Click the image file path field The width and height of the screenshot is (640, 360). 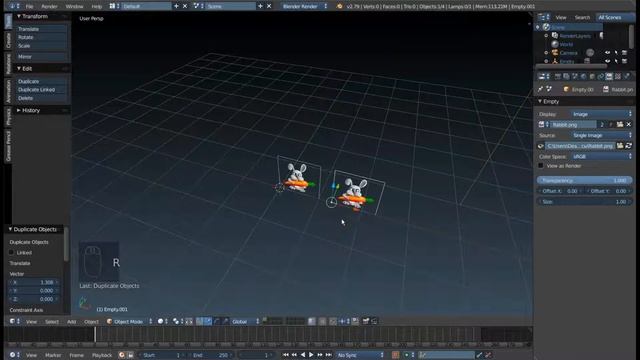click(x=580, y=146)
